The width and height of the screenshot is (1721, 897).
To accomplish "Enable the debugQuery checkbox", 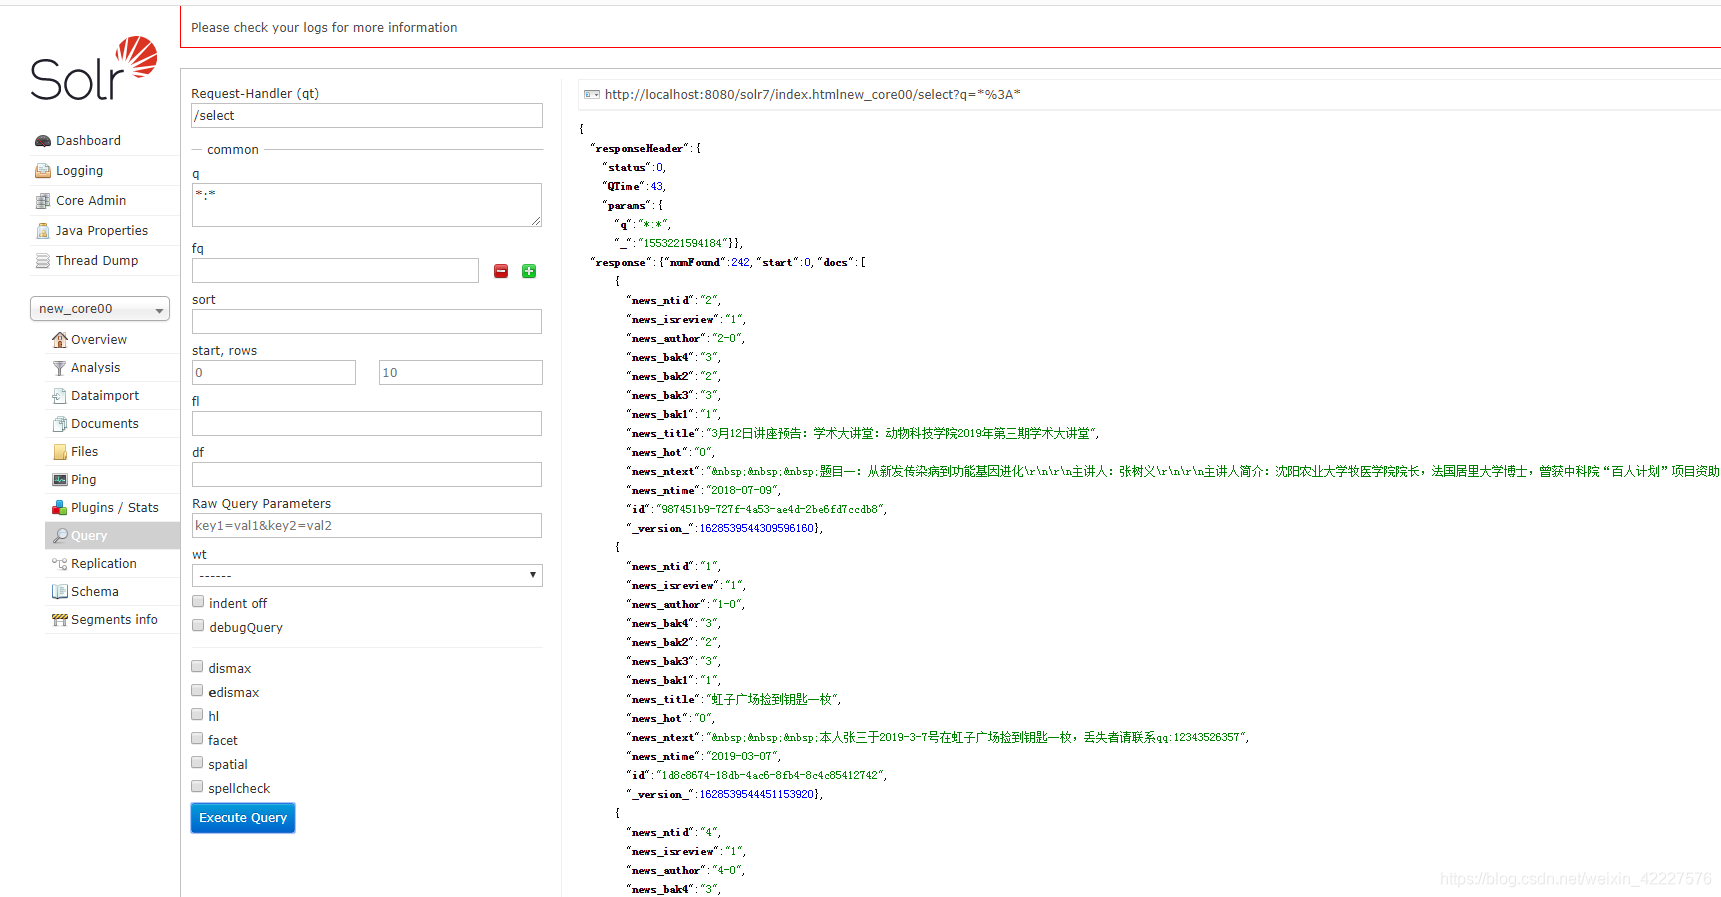I will (x=198, y=626).
